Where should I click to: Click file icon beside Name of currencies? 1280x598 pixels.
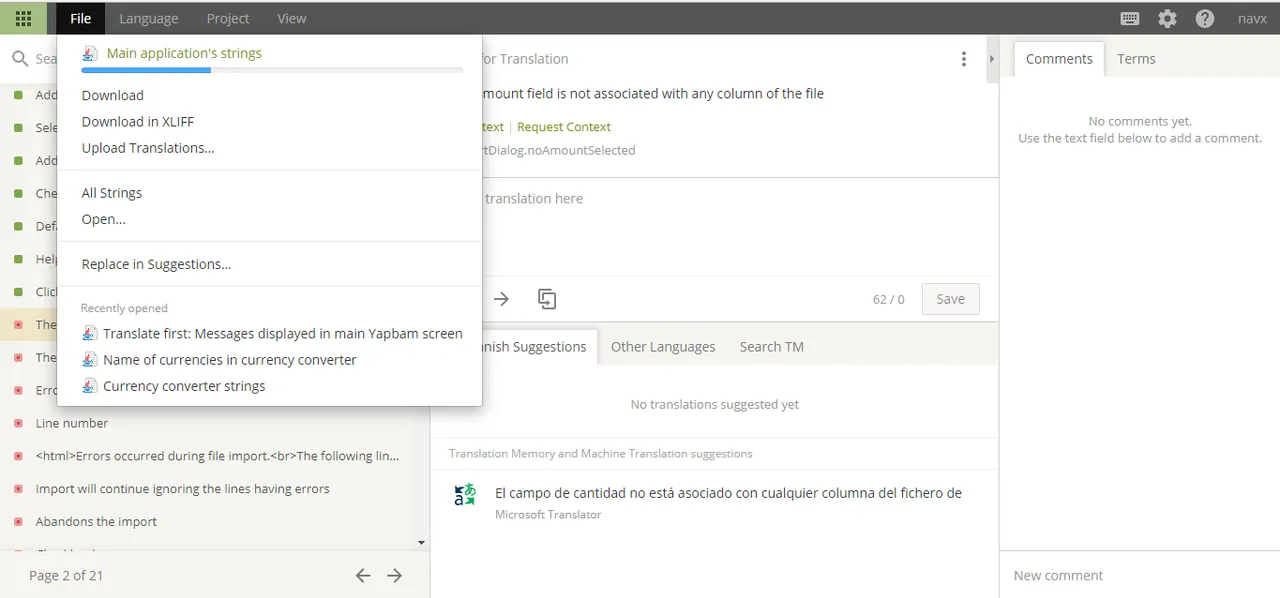tap(90, 360)
